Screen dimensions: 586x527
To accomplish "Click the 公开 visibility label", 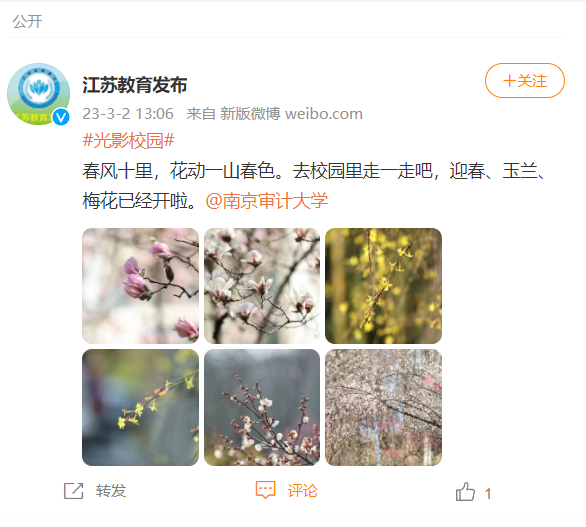I will point(27,21).
